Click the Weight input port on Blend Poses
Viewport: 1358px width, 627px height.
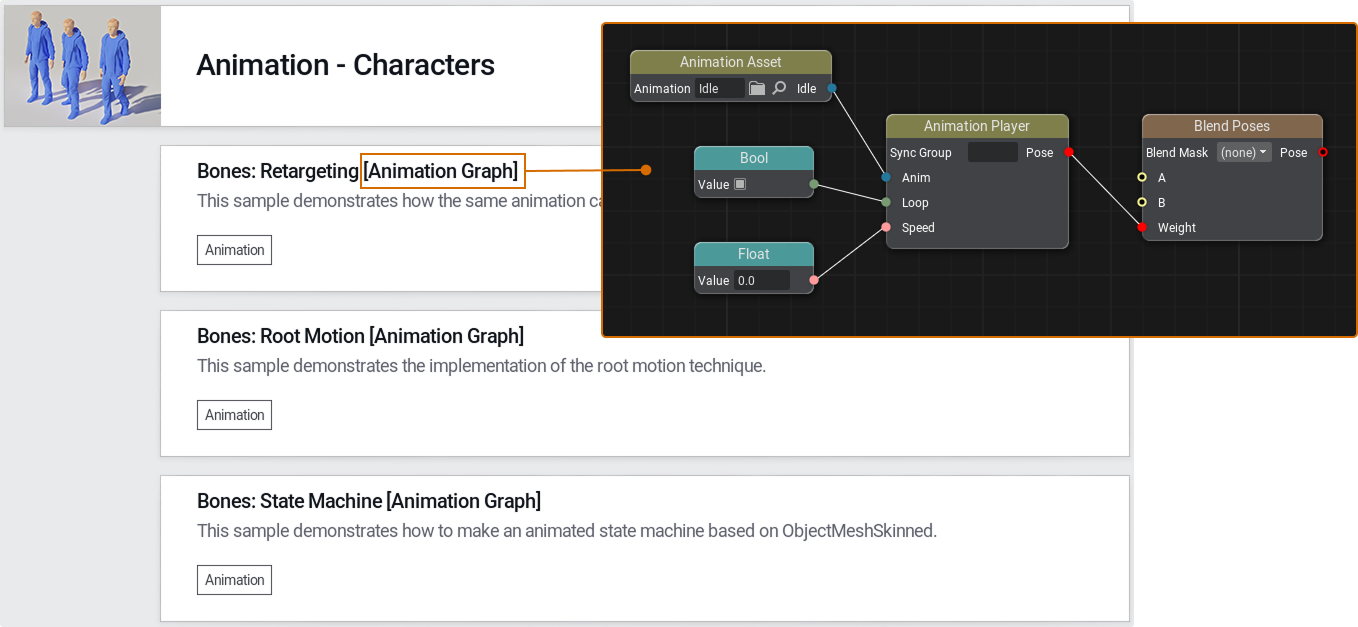1142,227
